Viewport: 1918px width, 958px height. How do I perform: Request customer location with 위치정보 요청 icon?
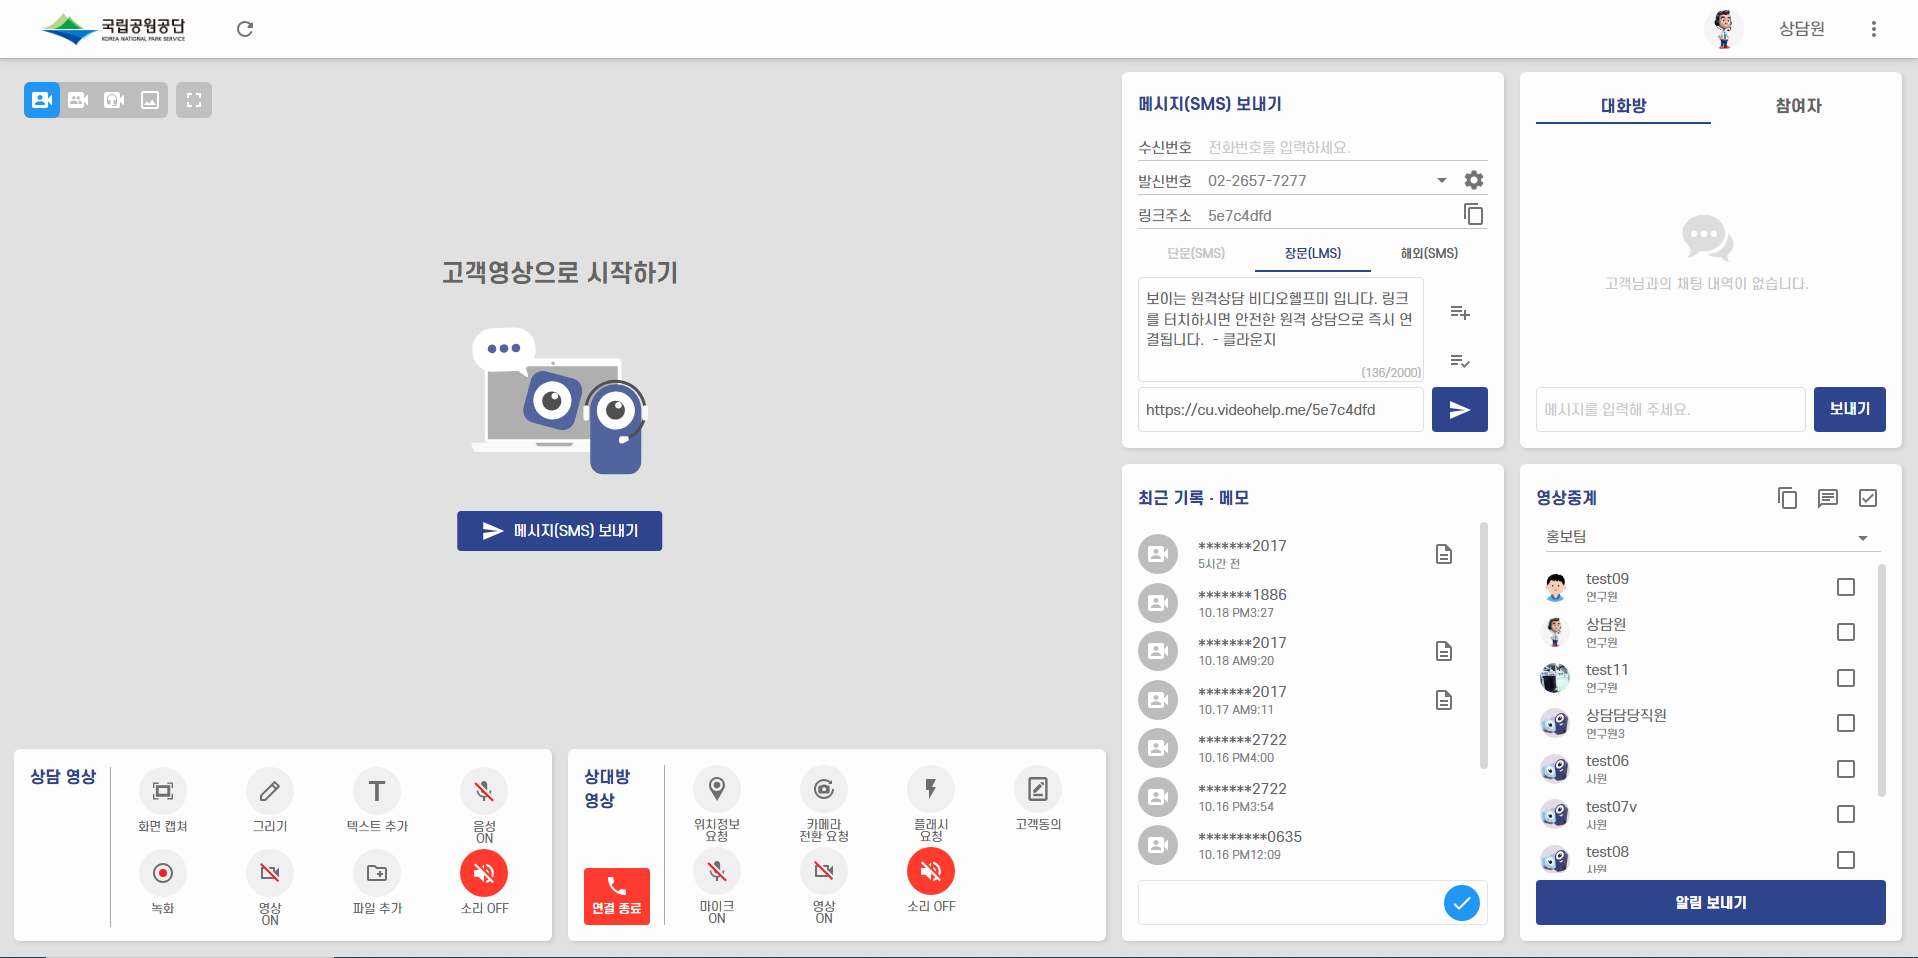716,790
